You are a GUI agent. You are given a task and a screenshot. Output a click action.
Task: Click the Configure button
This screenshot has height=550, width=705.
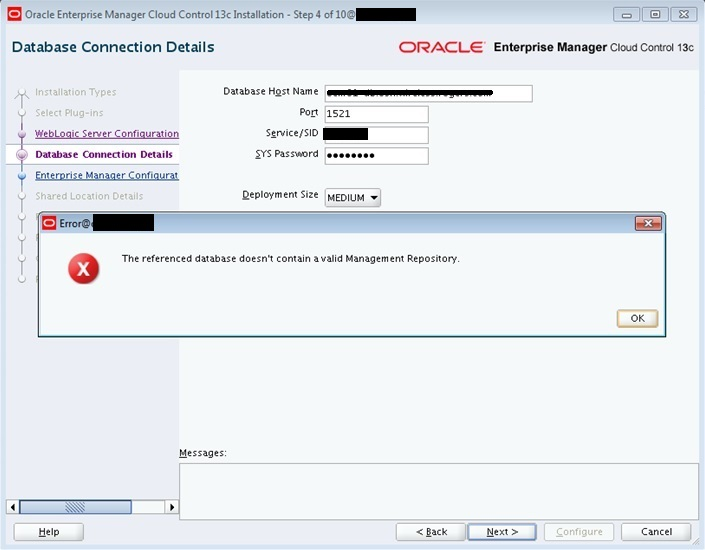pos(579,532)
